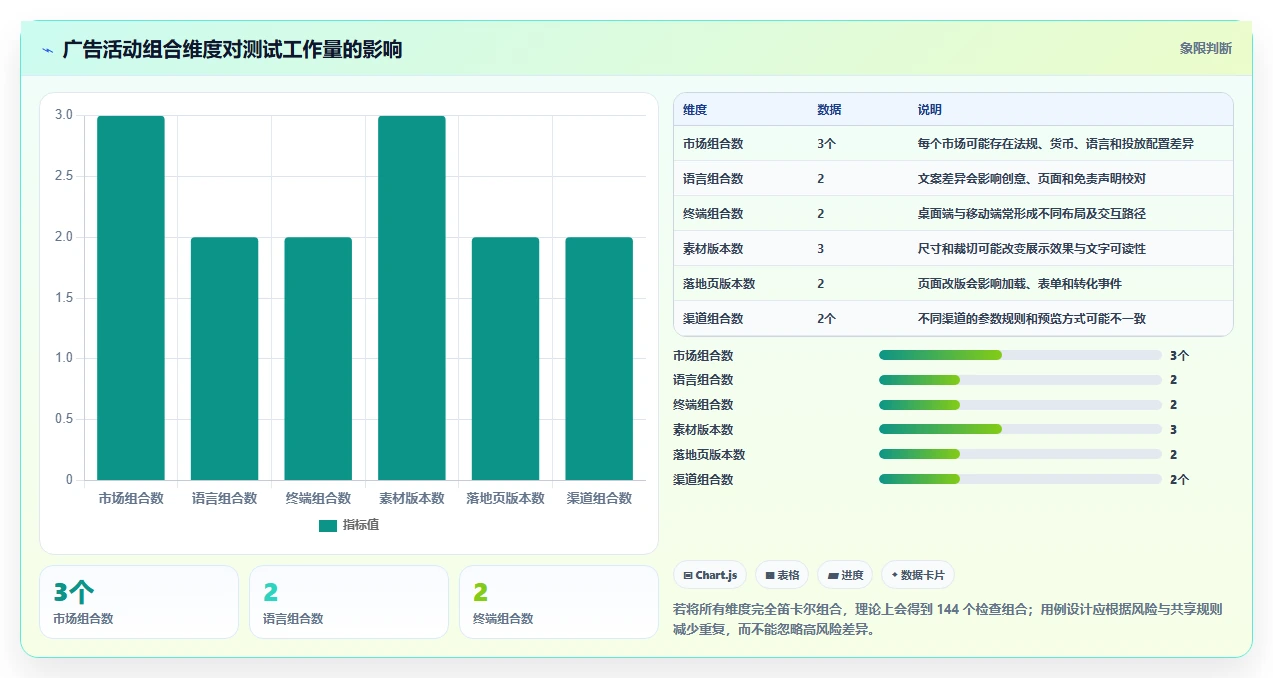Image resolution: width=1273 pixels, height=678 pixels.
Task: Click the 3.0 tick on the chart y-axis
Action: pyautogui.click(x=64, y=116)
